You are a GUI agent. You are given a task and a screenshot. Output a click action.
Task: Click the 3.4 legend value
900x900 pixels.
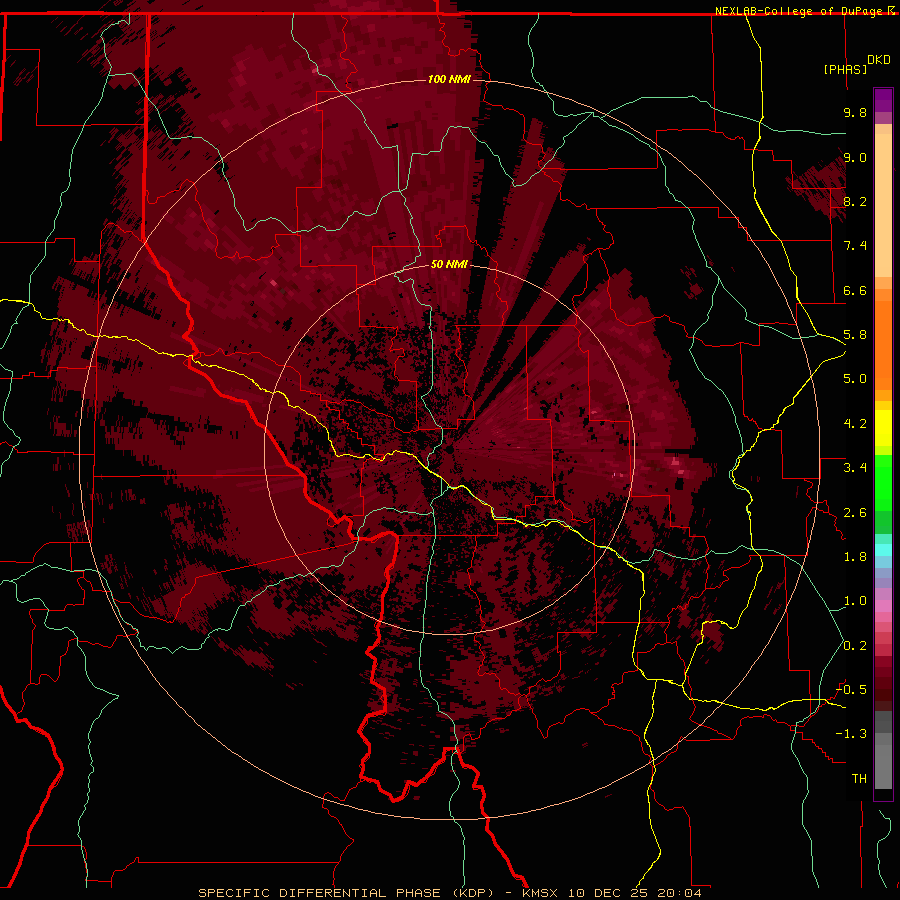[855, 468]
